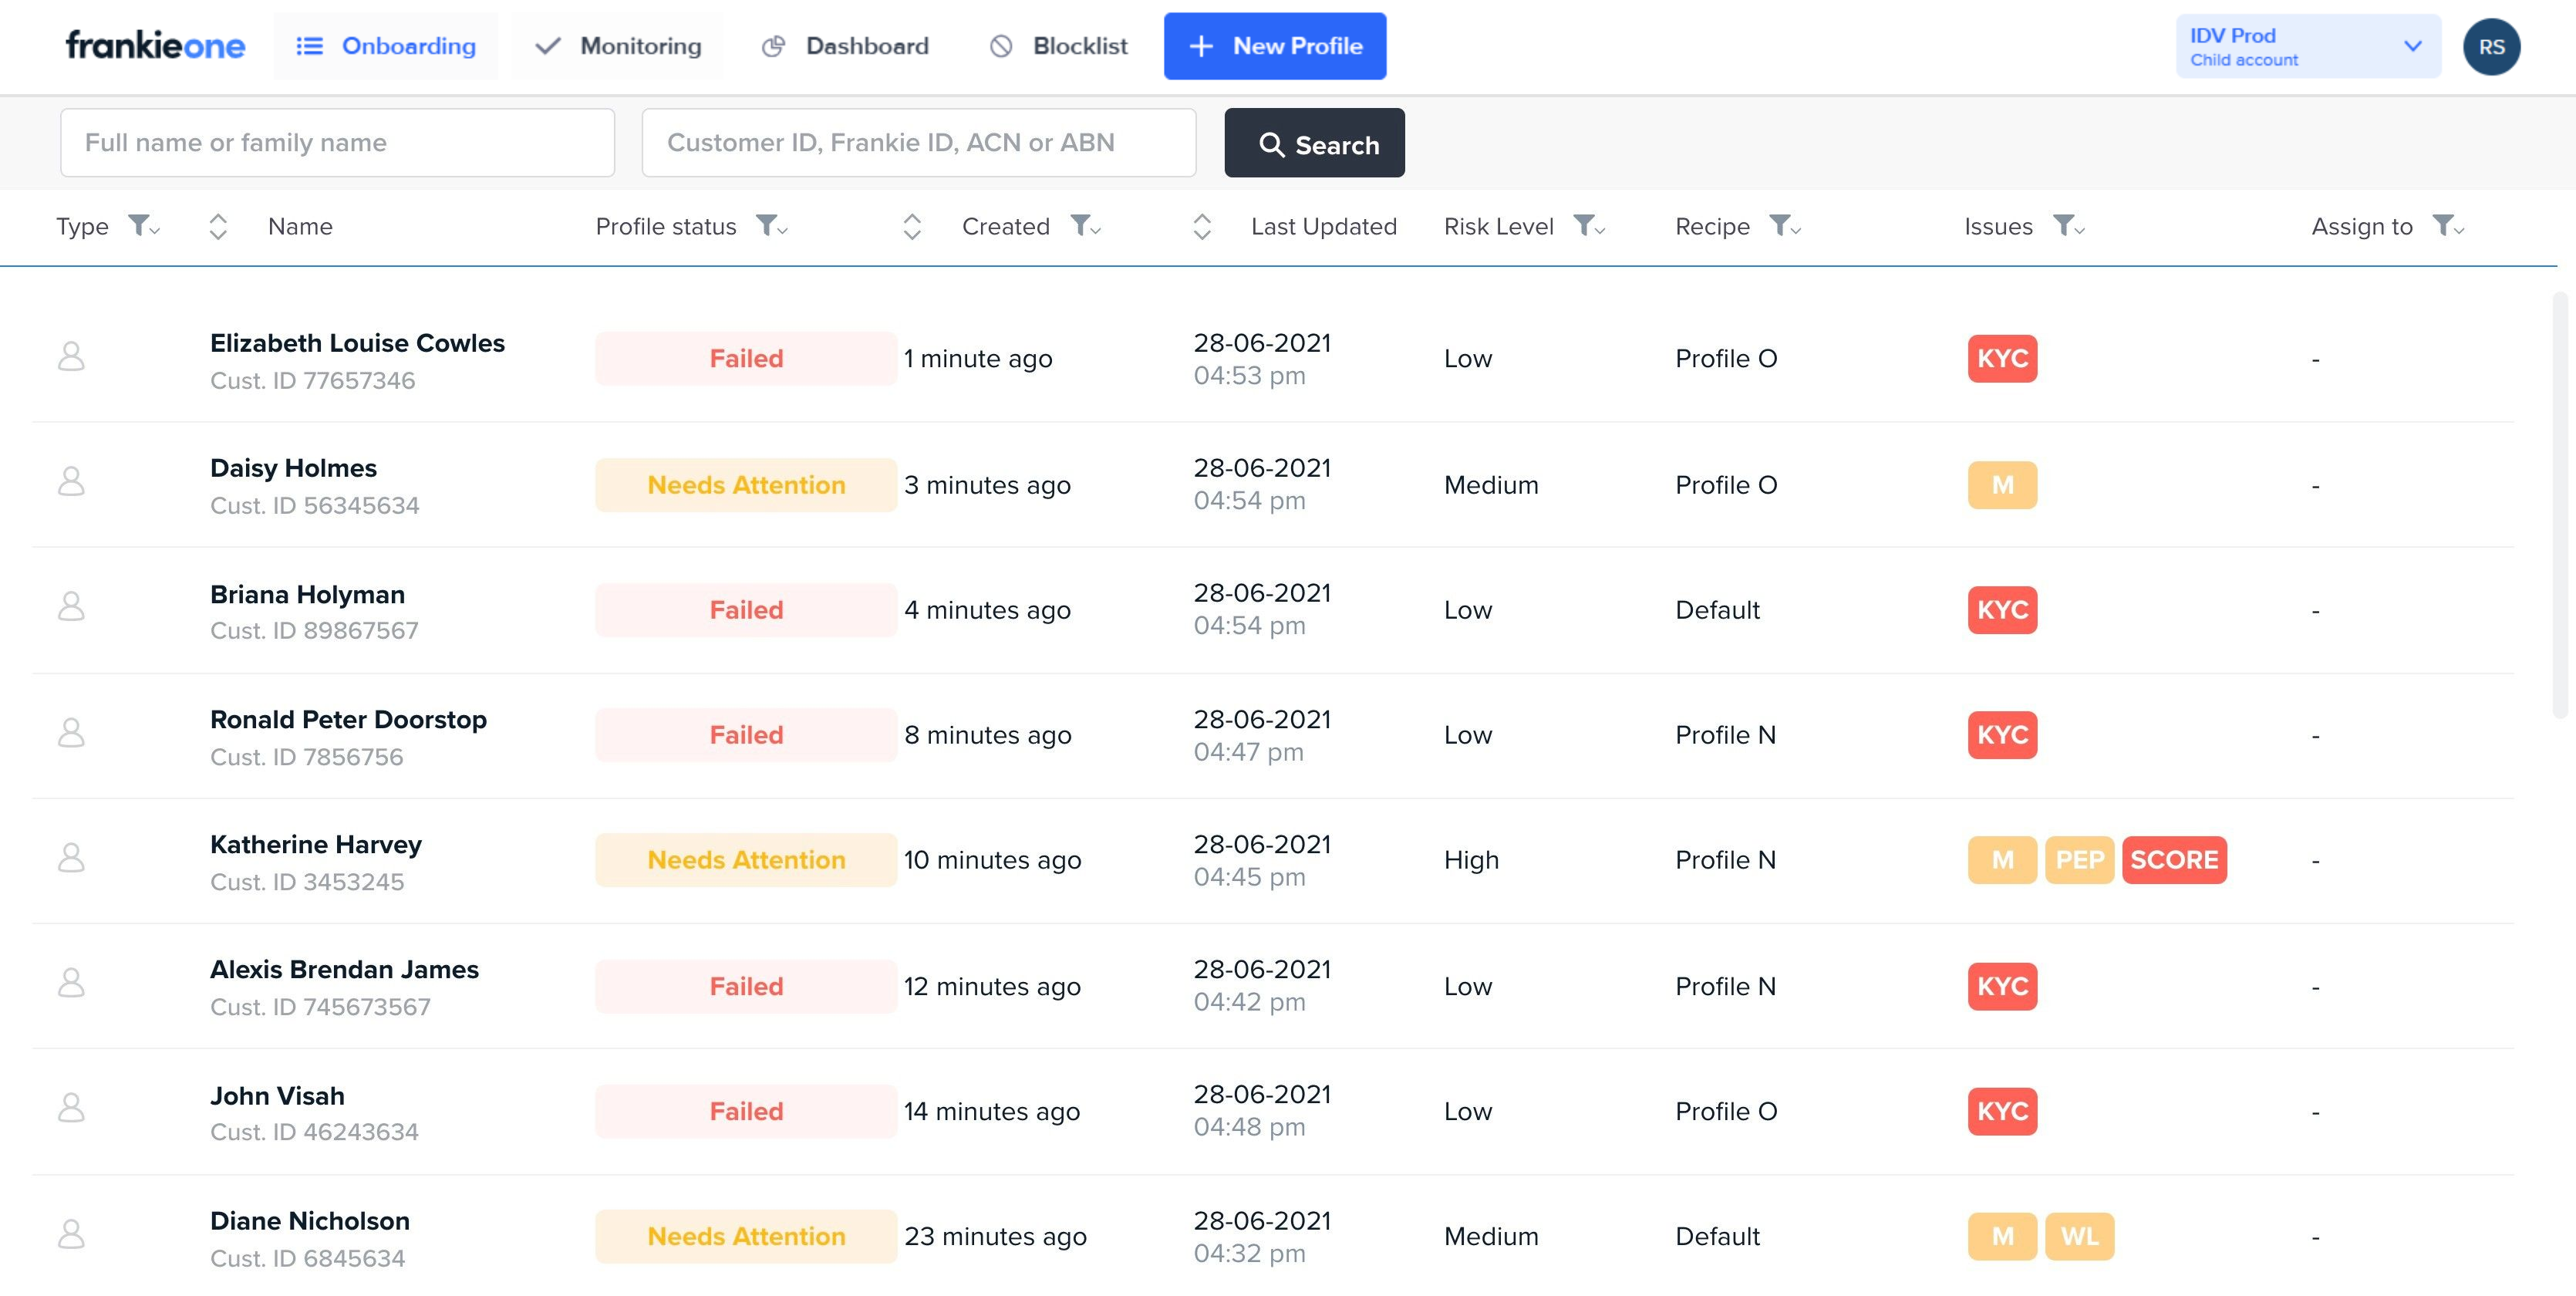Toggle sort arrows beside Name column
This screenshot has height=1296, width=2576.
tap(218, 227)
